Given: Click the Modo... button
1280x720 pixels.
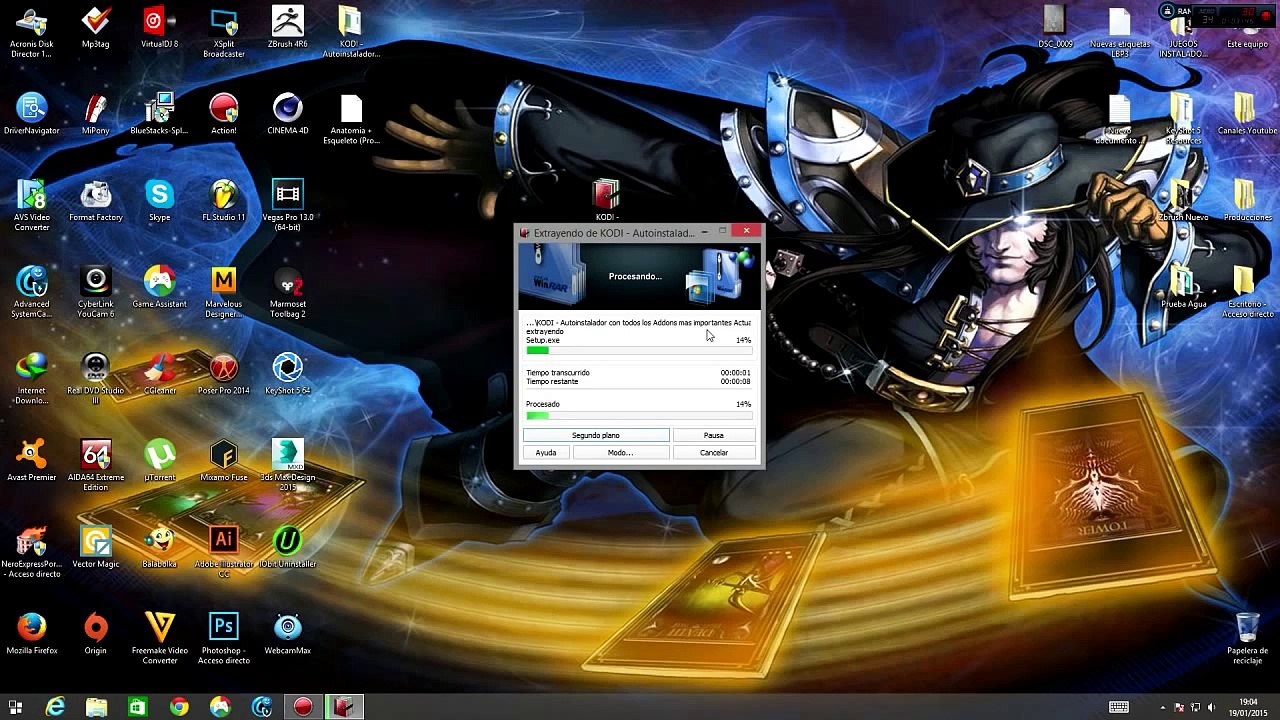Looking at the screenshot, I should [620, 453].
